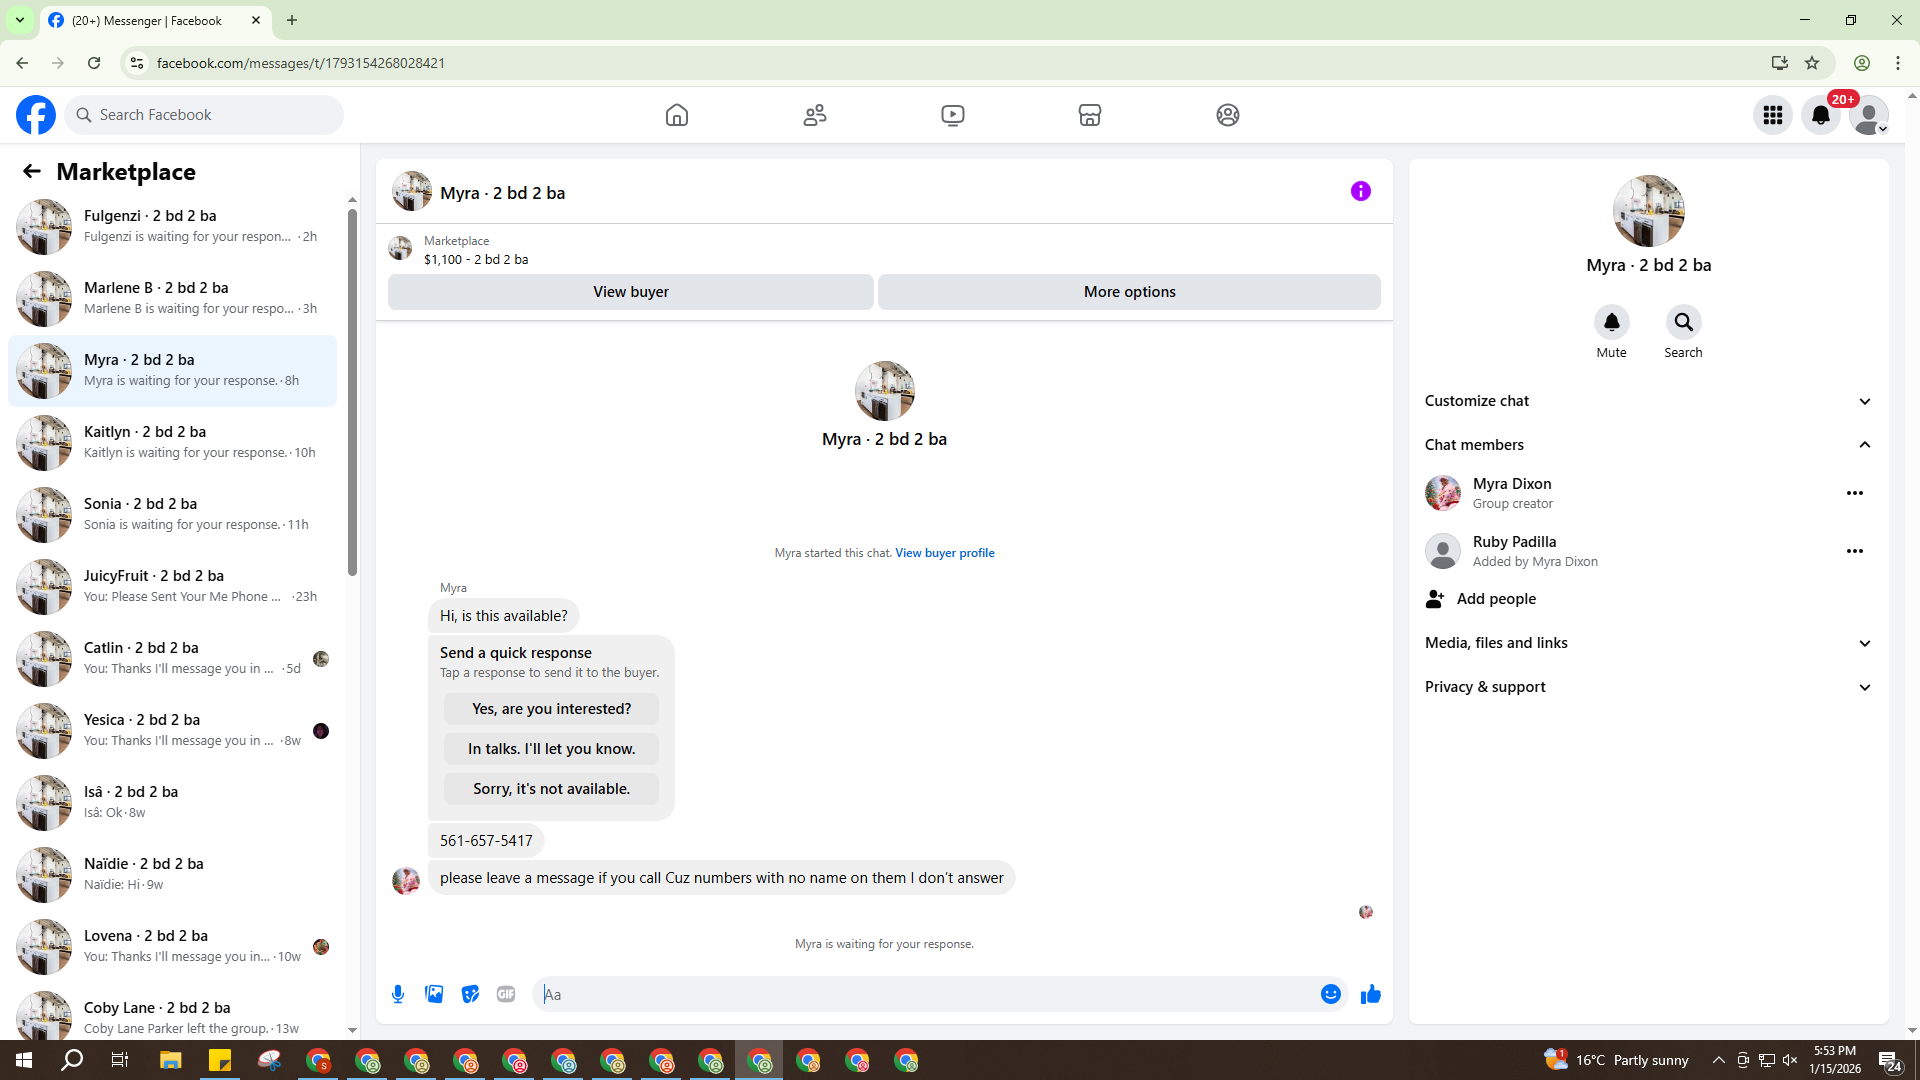Screen dimensions: 1920x1080
Task: Open the emoji picker in composer
Action: 1330,994
